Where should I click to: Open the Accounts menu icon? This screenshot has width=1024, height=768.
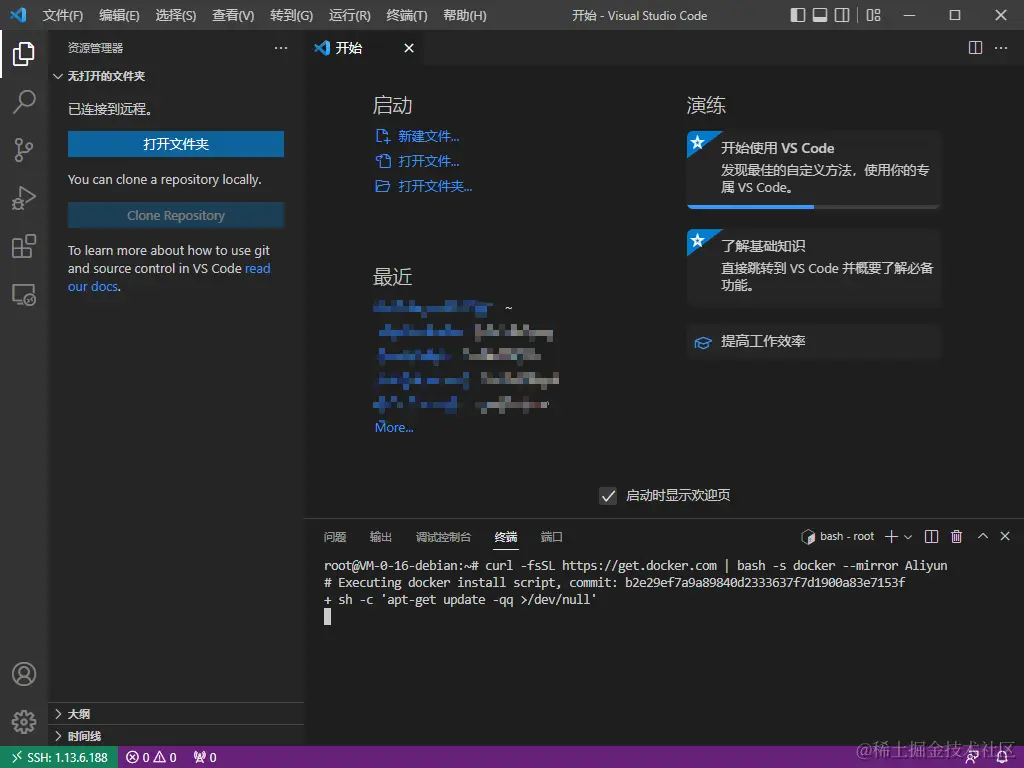click(24, 674)
